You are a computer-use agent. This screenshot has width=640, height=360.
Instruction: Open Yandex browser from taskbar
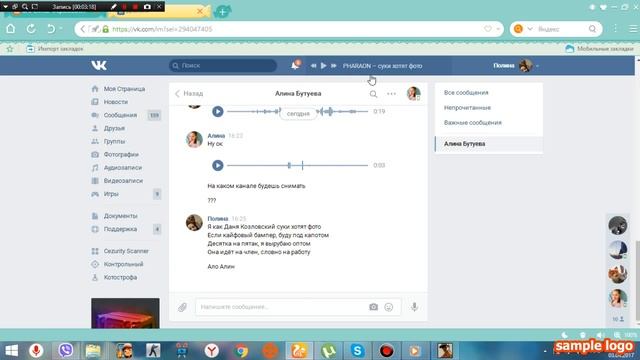[x=211, y=351]
